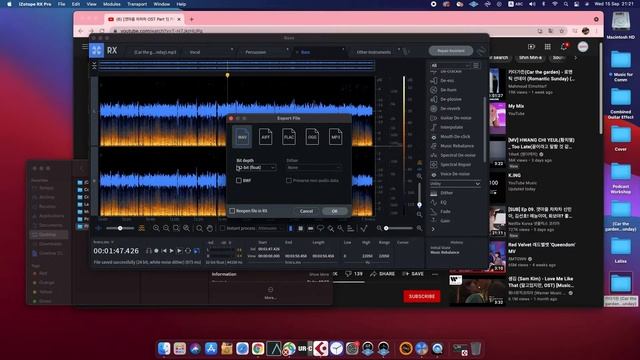Open Podcast Workshop folder on desktop
The height and width of the screenshot is (360, 640).
(620, 178)
